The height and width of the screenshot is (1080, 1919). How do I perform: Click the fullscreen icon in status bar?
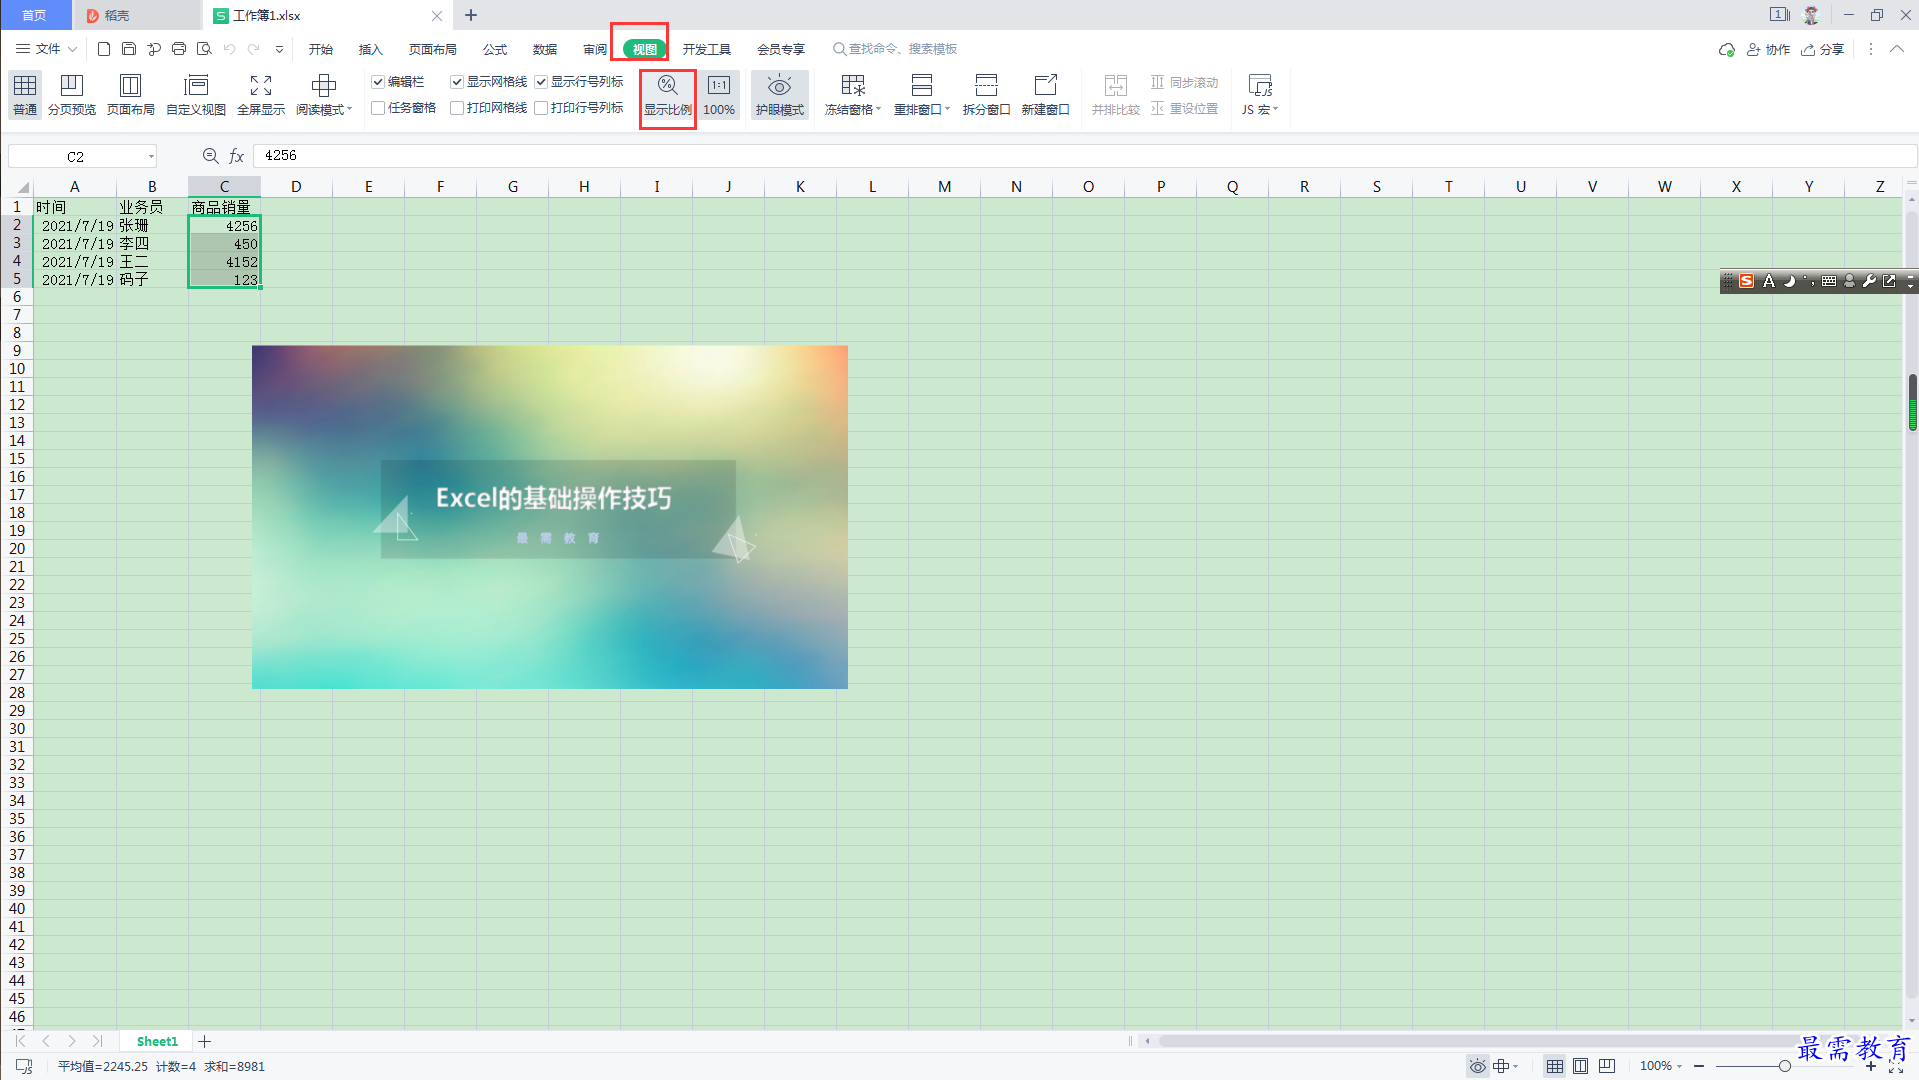[x=1896, y=1067]
